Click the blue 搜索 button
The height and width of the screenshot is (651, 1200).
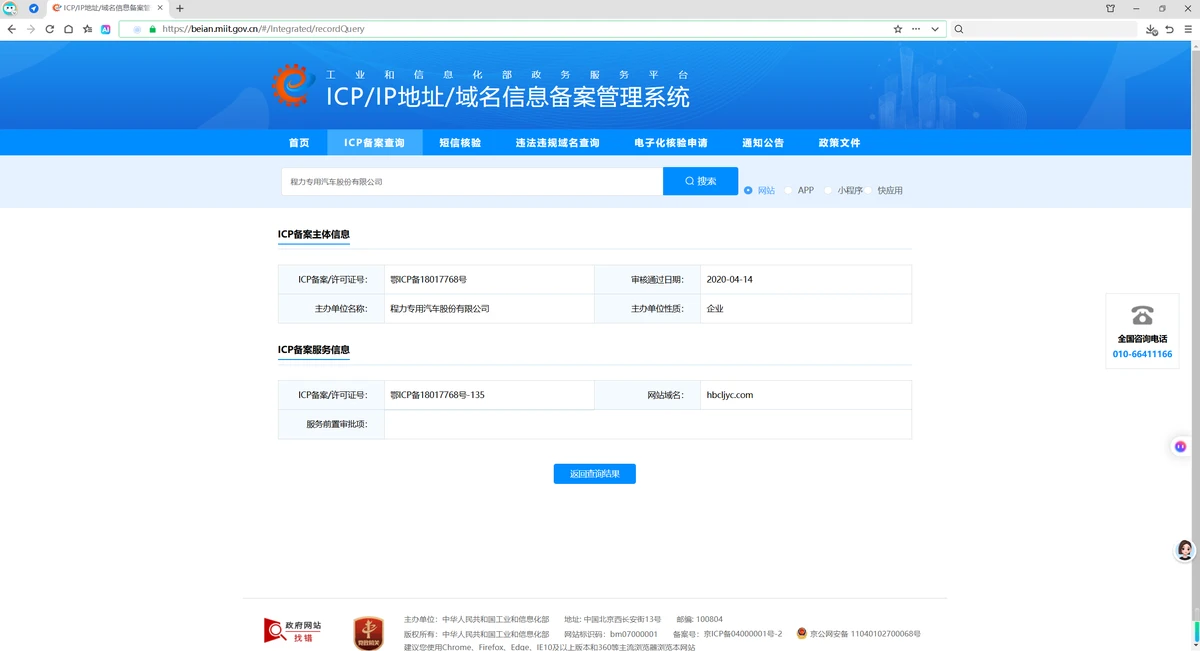tap(700, 181)
